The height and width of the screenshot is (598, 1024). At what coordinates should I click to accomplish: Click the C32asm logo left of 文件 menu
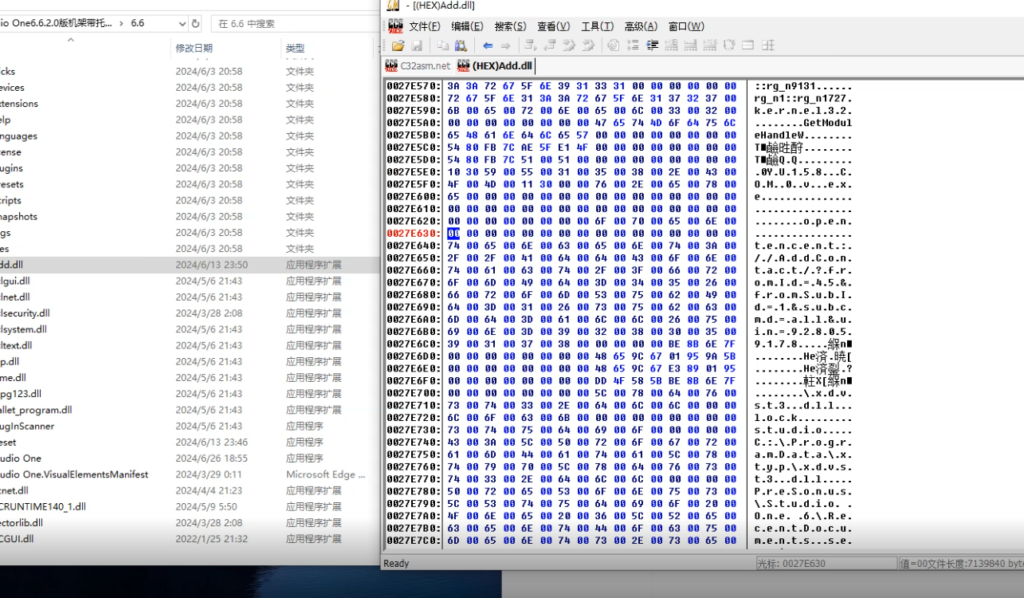click(x=395, y=26)
